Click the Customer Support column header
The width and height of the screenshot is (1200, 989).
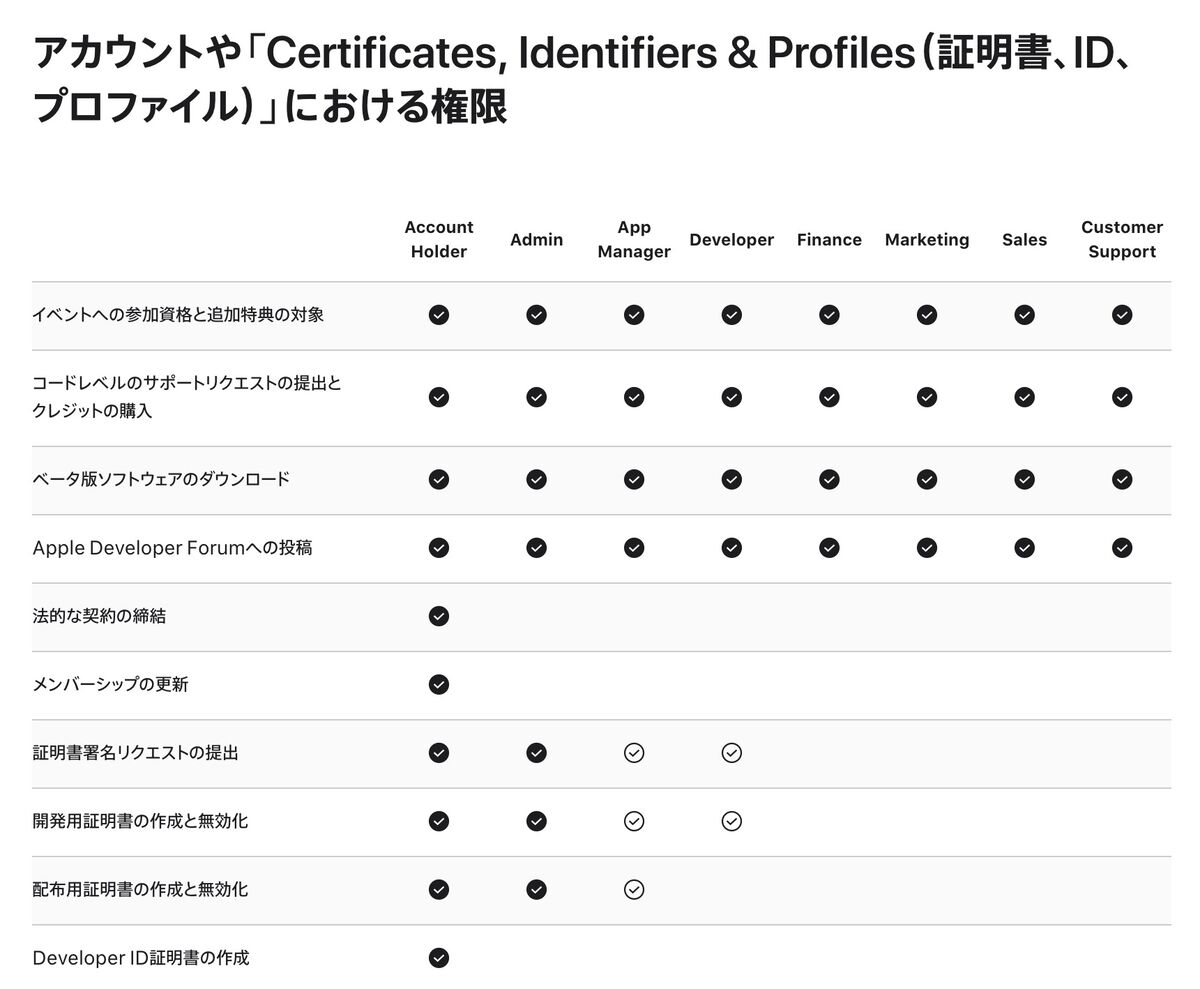[1122, 240]
